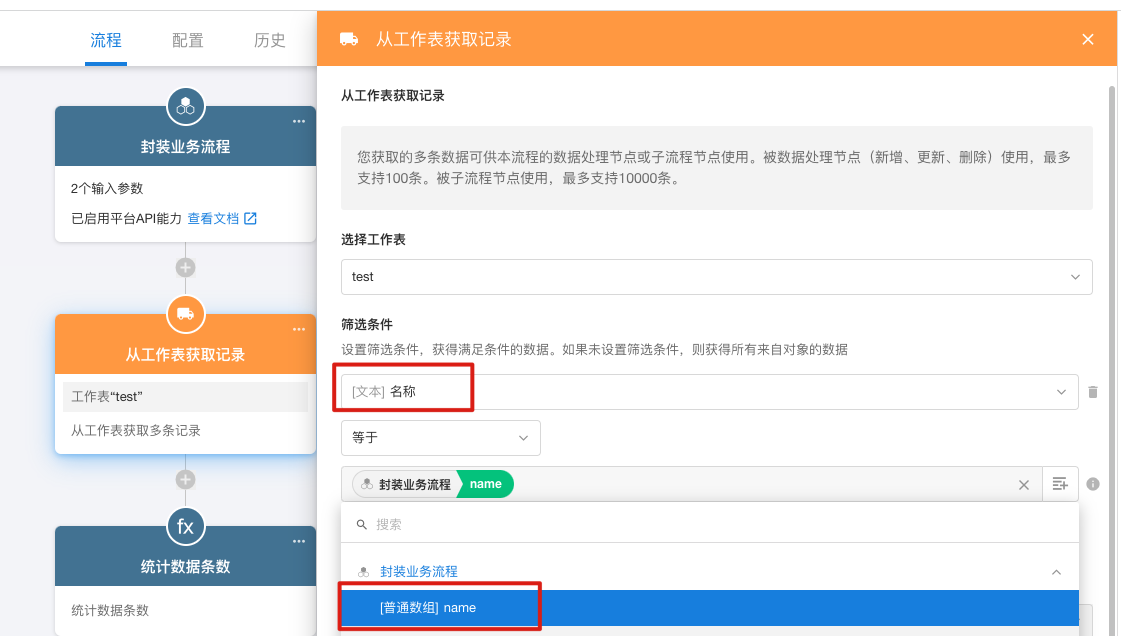Open the [文本] 名称 field dropdown
This screenshot has height=636, width=1121.
coord(709,392)
